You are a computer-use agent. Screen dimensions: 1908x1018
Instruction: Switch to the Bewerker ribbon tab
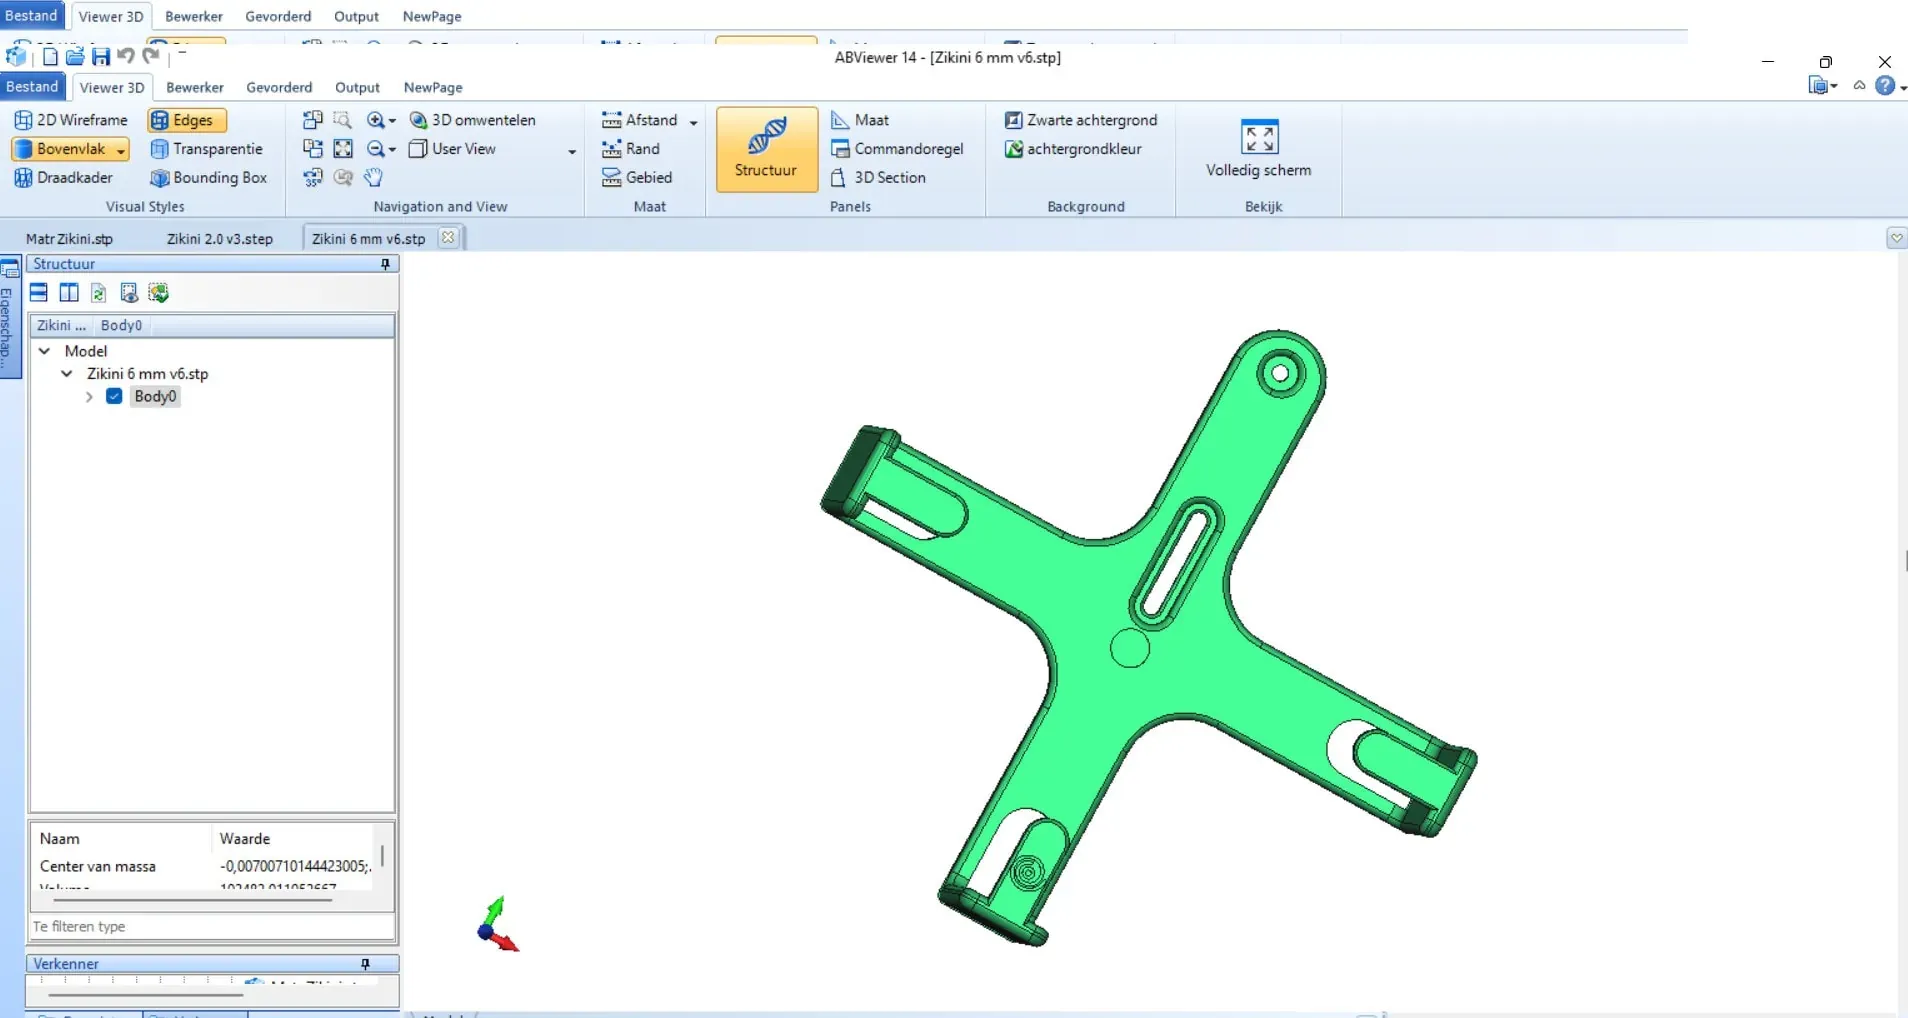pyautogui.click(x=195, y=87)
